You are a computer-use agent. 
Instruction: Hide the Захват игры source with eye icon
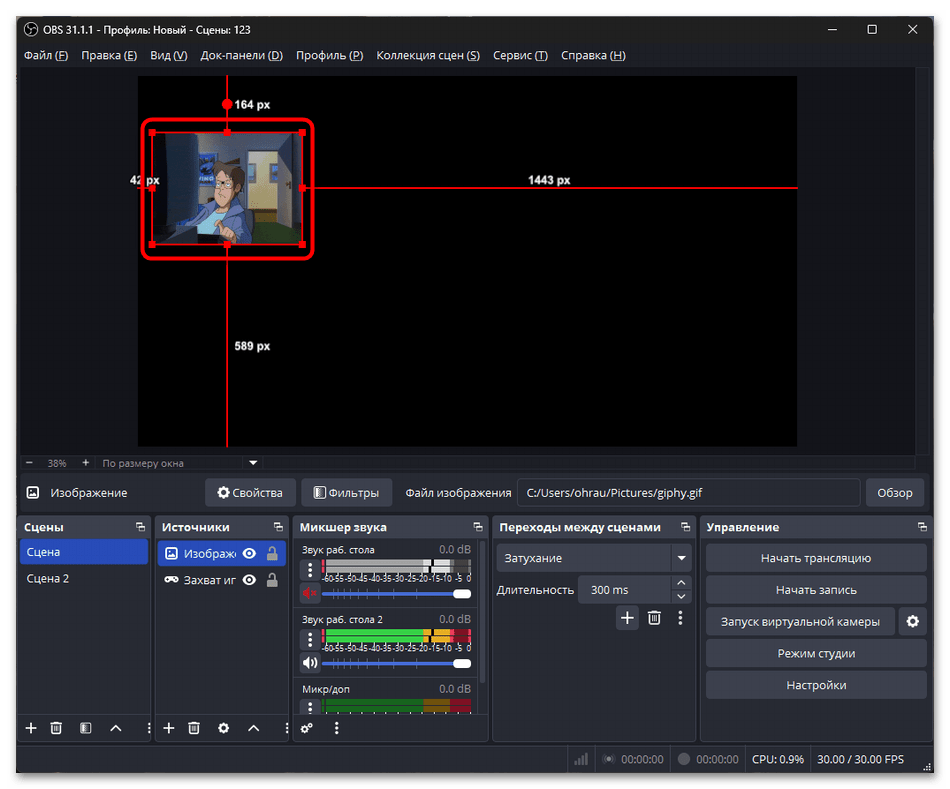249,580
